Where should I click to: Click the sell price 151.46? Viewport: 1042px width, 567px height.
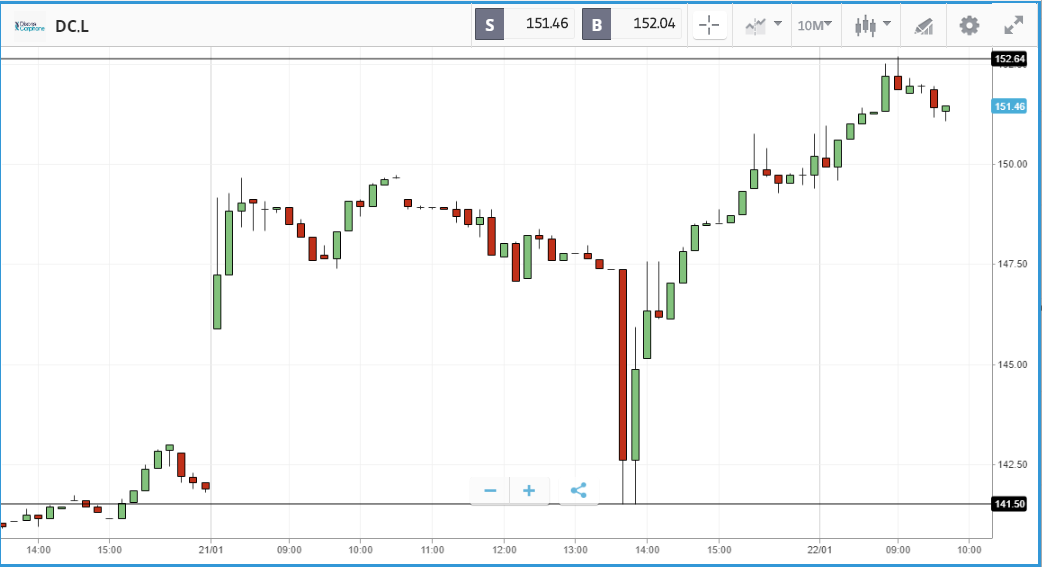[x=546, y=24]
